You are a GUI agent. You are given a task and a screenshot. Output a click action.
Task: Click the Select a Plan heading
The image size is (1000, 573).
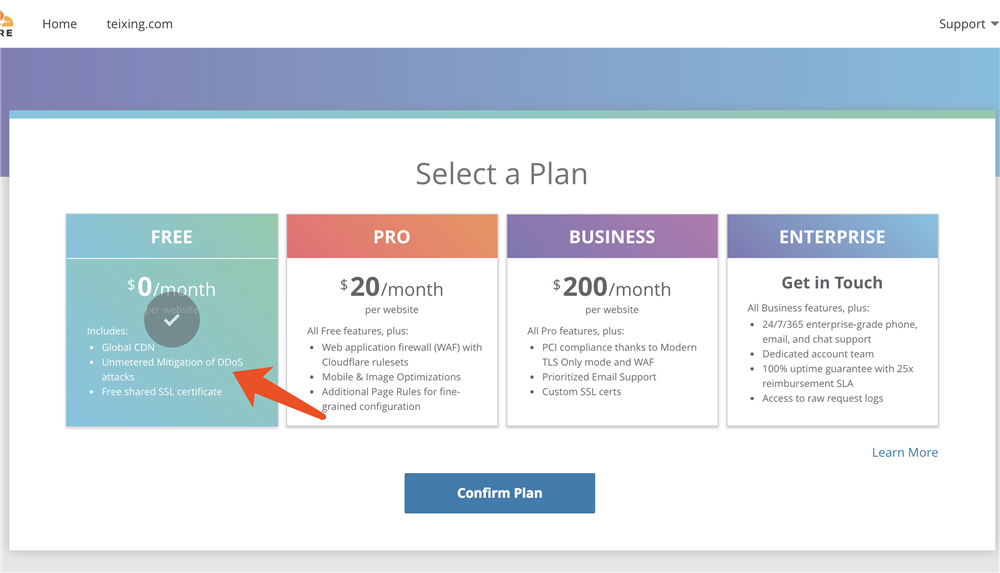point(501,174)
